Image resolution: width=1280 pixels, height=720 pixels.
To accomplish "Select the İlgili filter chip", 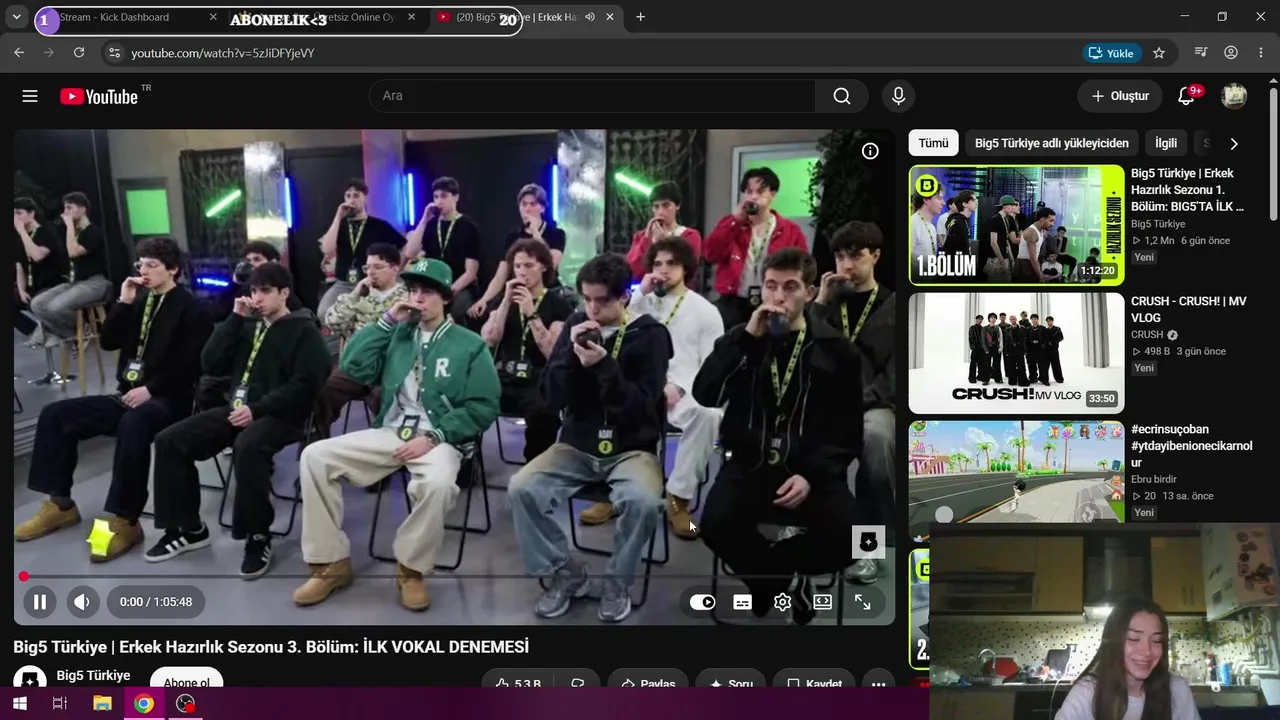I will pyautogui.click(x=1166, y=143).
